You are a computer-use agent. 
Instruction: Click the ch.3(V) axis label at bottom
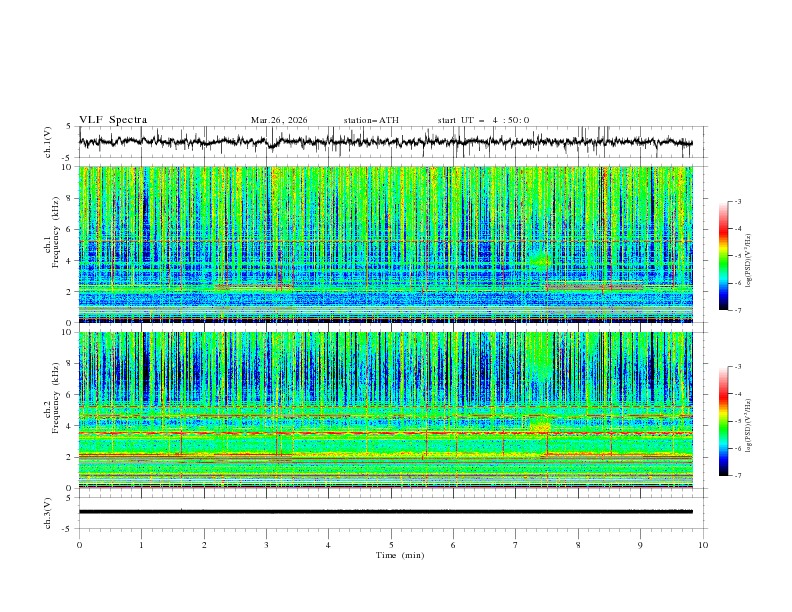click(x=48, y=512)
